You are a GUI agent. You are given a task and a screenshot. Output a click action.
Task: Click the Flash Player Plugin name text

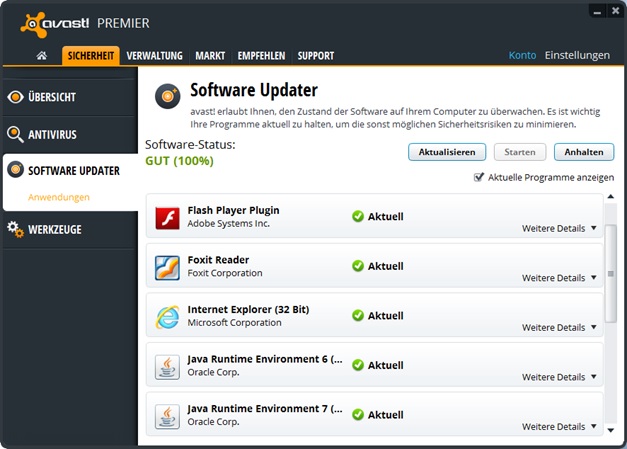point(234,210)
